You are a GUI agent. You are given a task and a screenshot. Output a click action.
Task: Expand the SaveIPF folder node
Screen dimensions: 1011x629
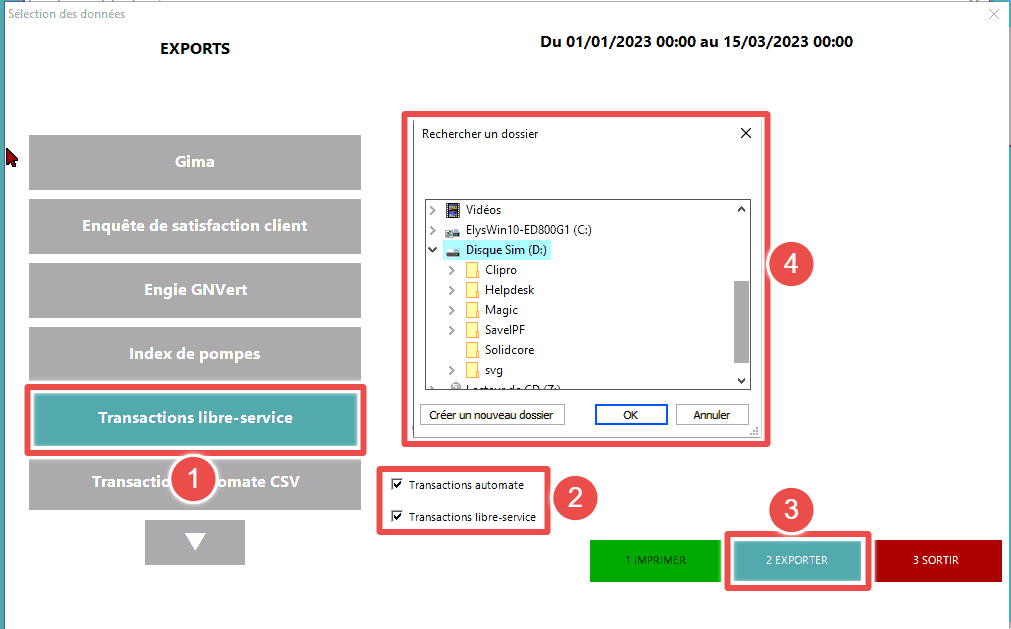[452, 330]
